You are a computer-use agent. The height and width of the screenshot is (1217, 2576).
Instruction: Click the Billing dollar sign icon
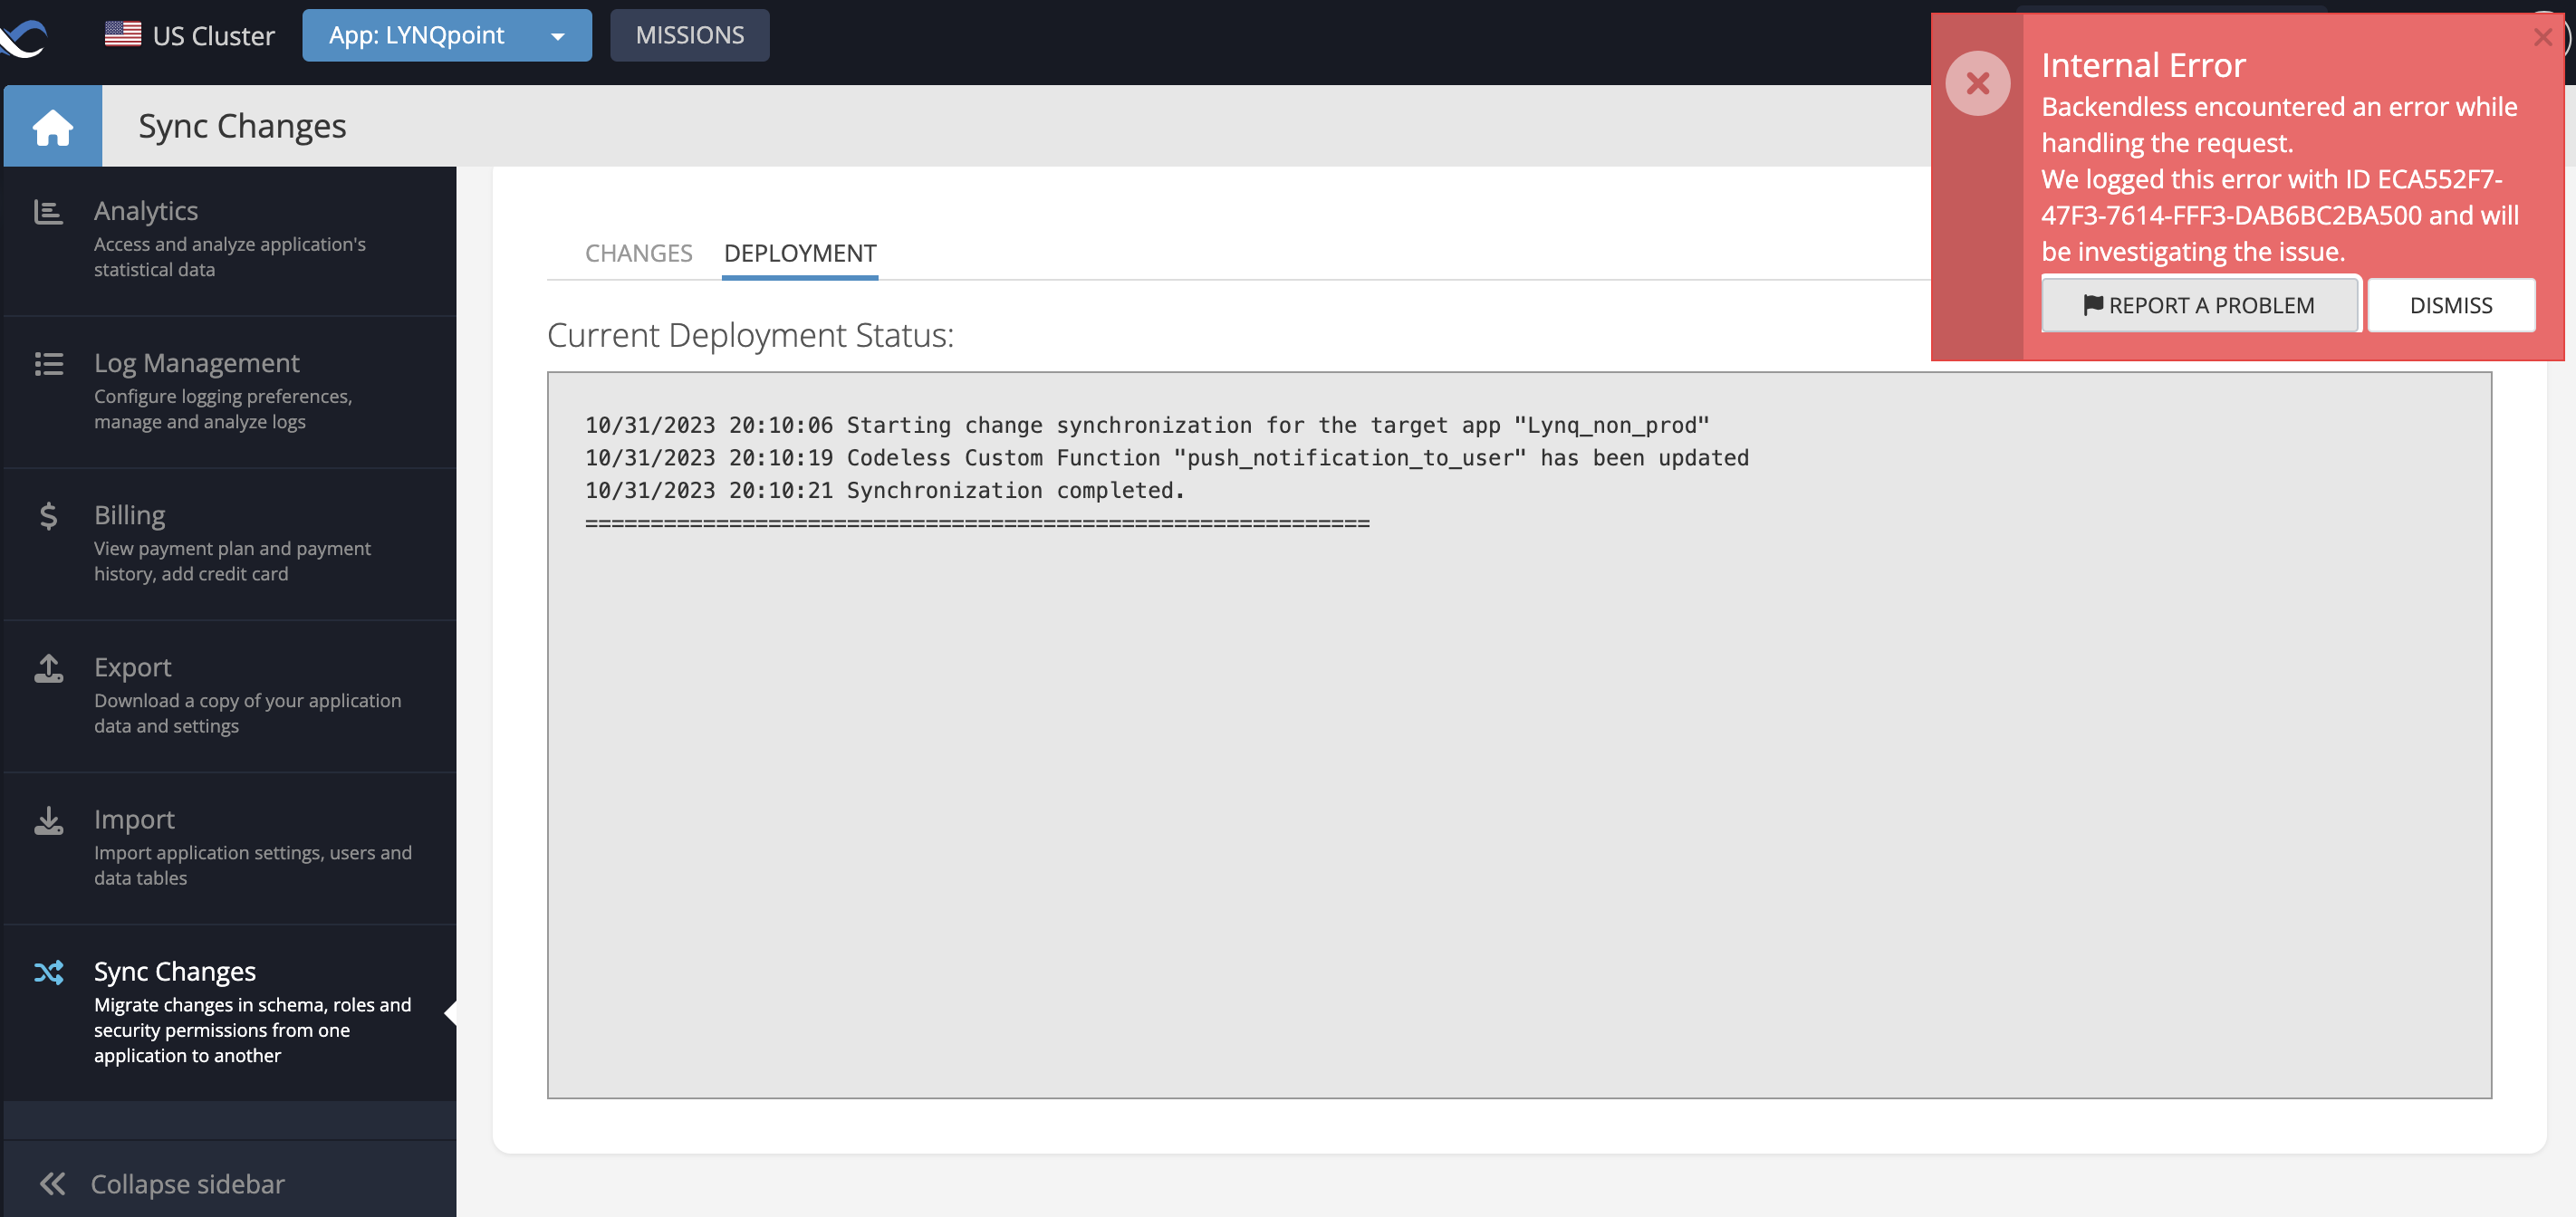tap(48, 516)
